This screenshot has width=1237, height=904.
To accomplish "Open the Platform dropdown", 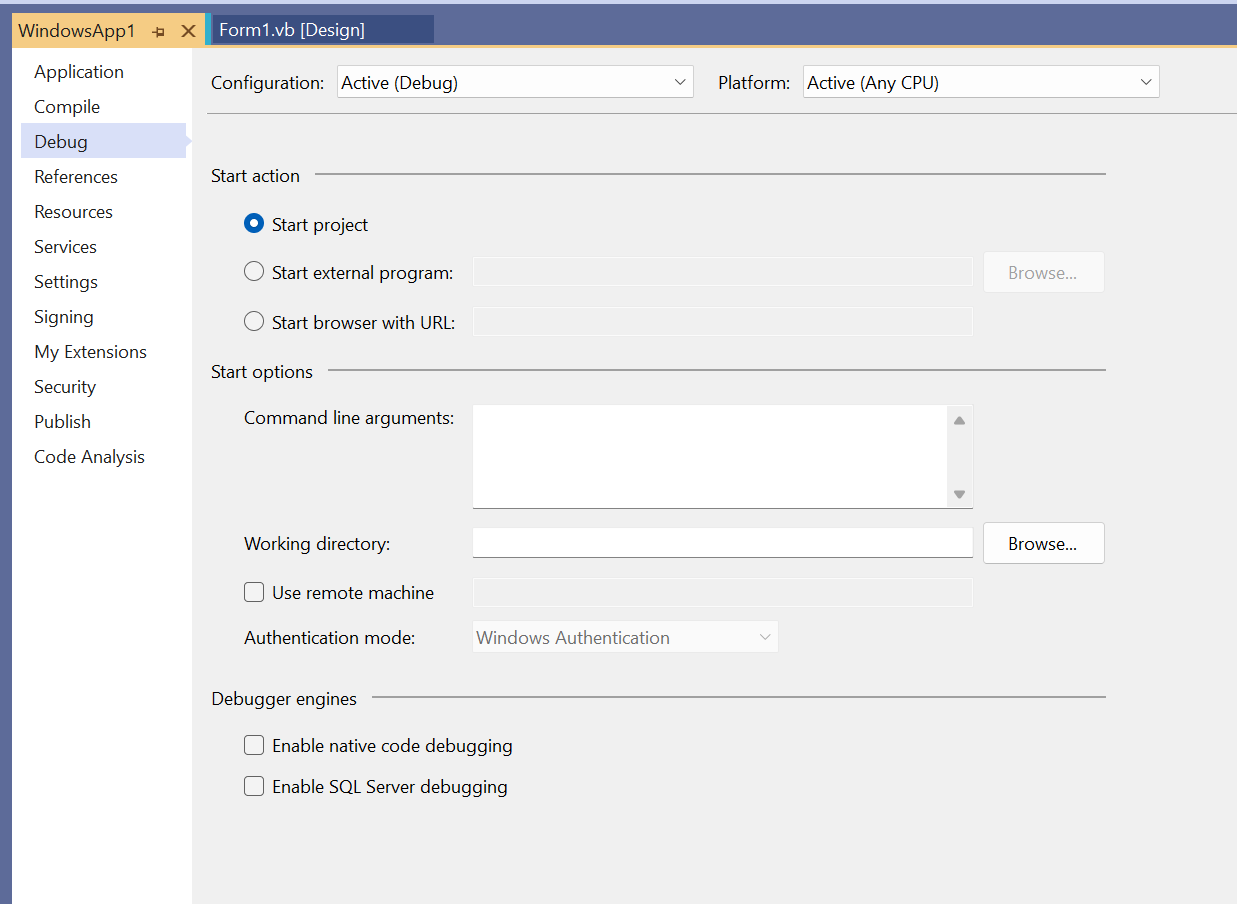I will pos(1145,81).
